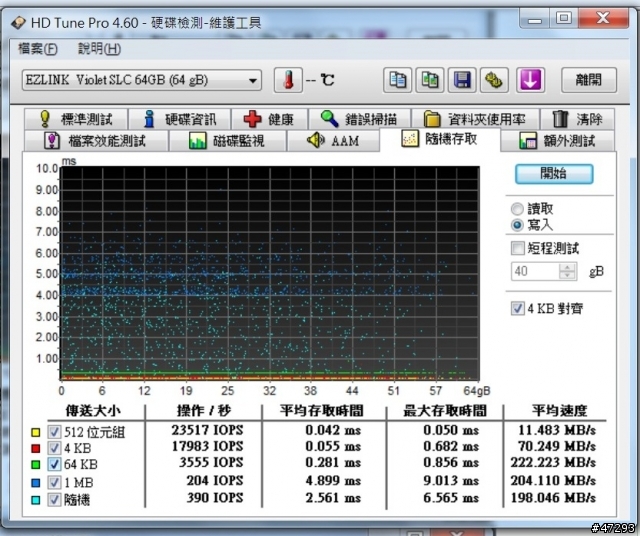Screen dimensions: 640x536
Task: Switch to the 清除 erase tab
Action: [x=577, y=119]
